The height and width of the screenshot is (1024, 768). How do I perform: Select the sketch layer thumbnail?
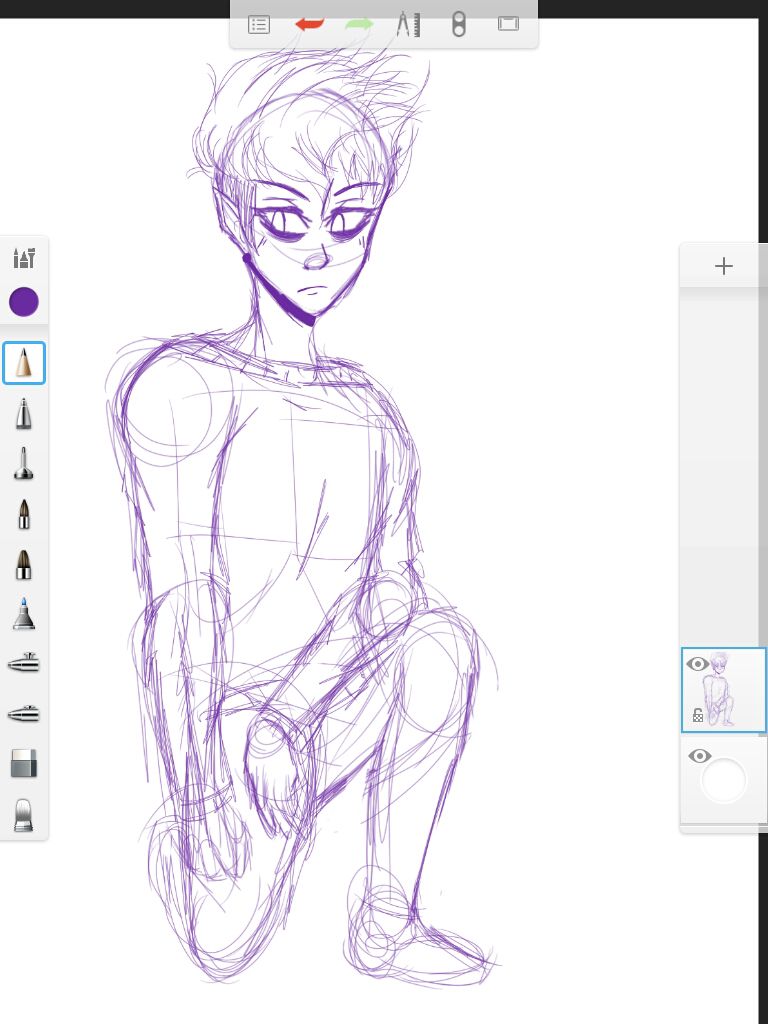(724, 690)
